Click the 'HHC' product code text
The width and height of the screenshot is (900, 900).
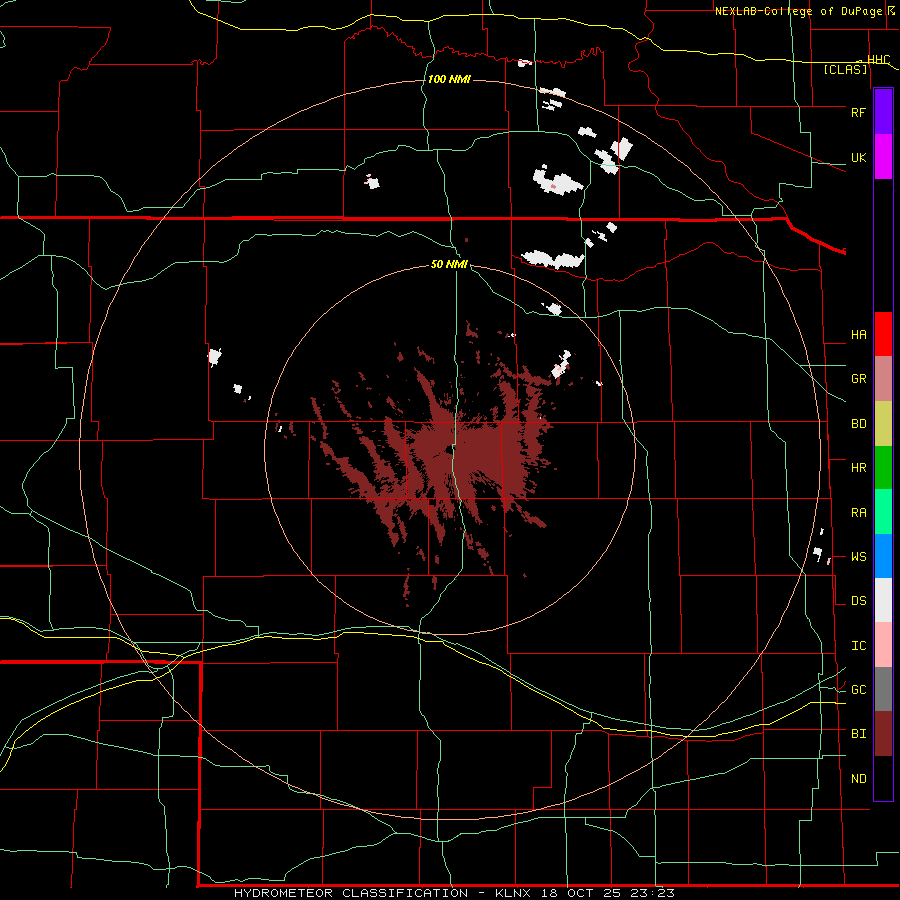[x=878, y=60]
